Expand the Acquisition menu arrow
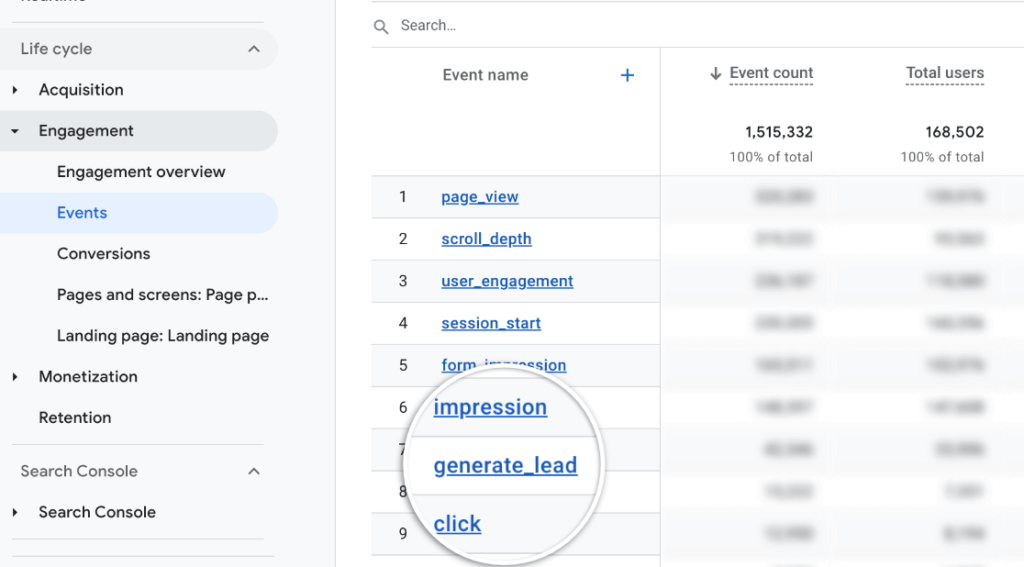The height and width of the screenshot is (567, 1024). (x=15, y=90)
